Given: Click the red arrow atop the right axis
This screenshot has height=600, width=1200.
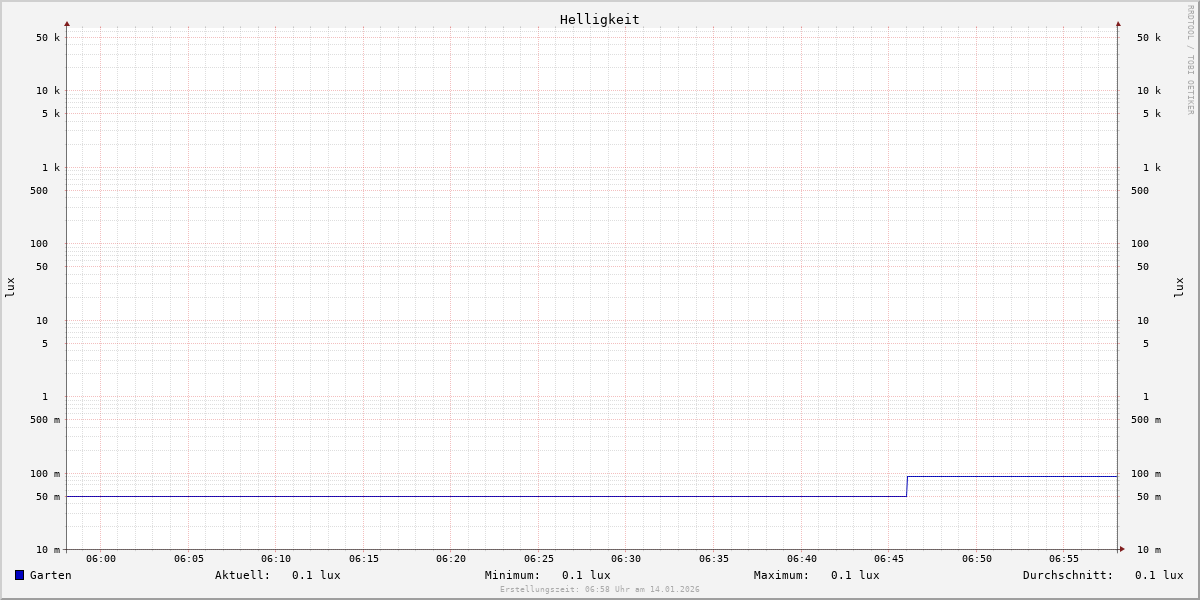Looking at the screenshot, I should pos(1118,23).
